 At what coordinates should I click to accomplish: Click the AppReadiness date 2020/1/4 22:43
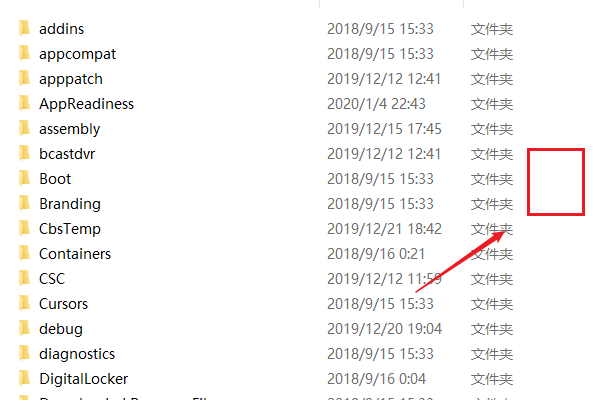(376, 104)
